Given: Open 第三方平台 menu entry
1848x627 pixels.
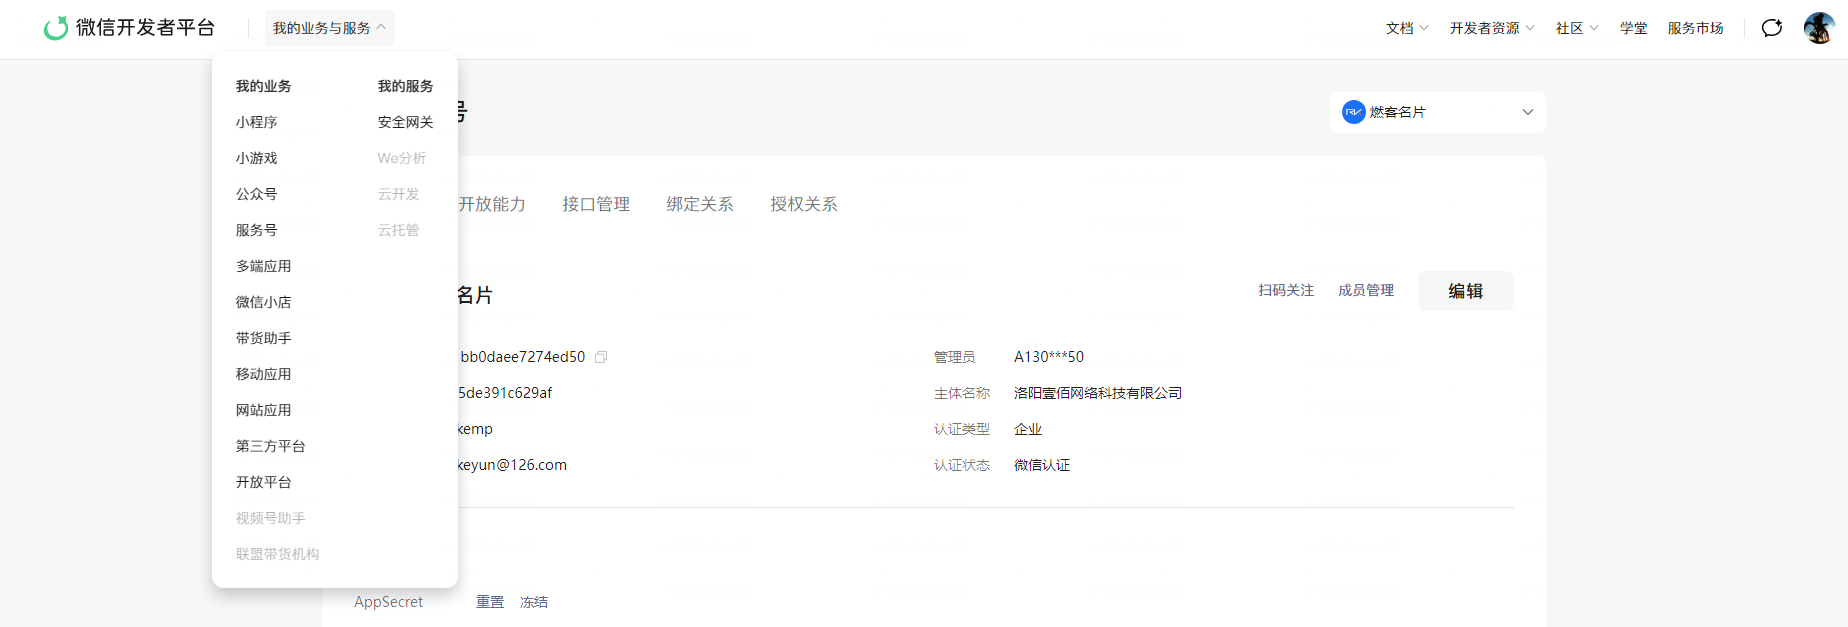Looking at the screenshot, I should click(x=271, y=446).
